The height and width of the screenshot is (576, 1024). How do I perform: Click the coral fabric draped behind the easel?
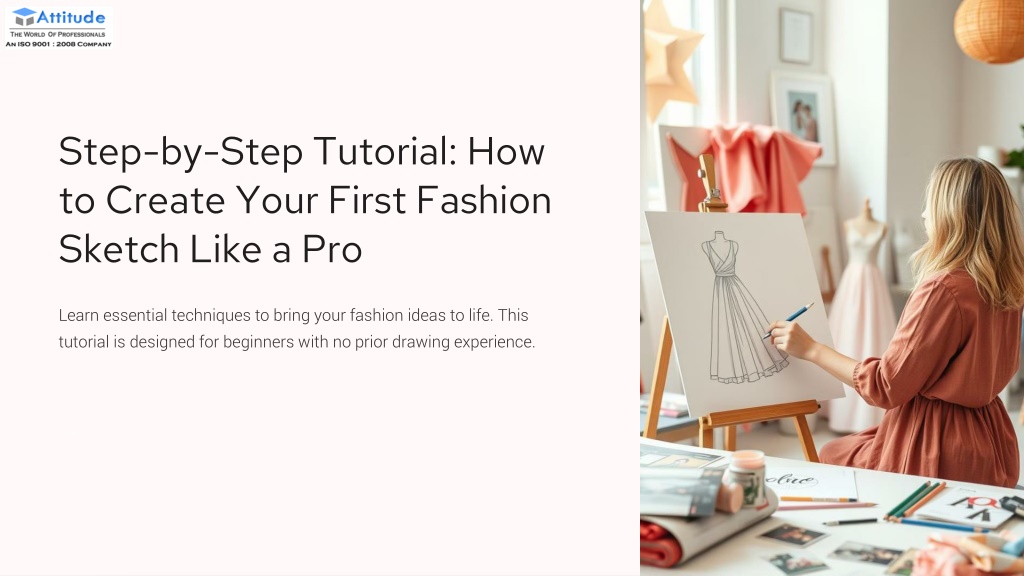click(744, 168)
